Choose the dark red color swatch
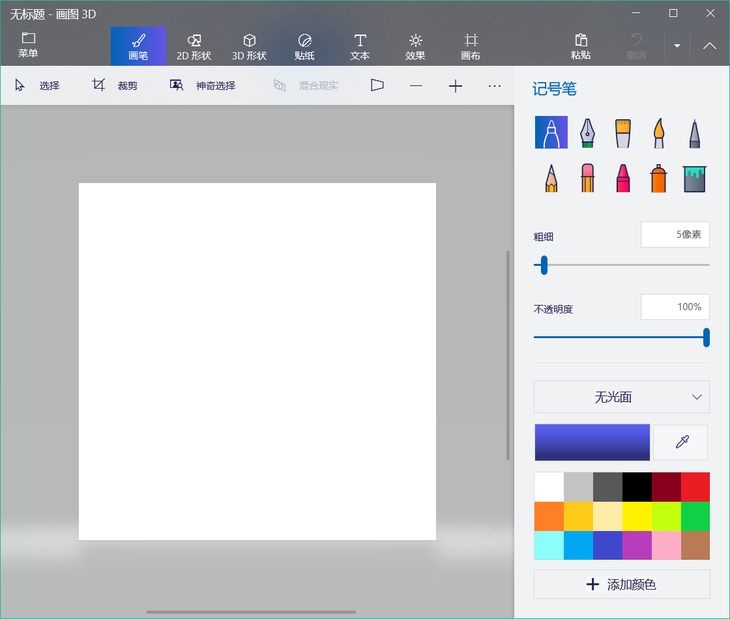The image size is (730, 619). click(666, 487)
